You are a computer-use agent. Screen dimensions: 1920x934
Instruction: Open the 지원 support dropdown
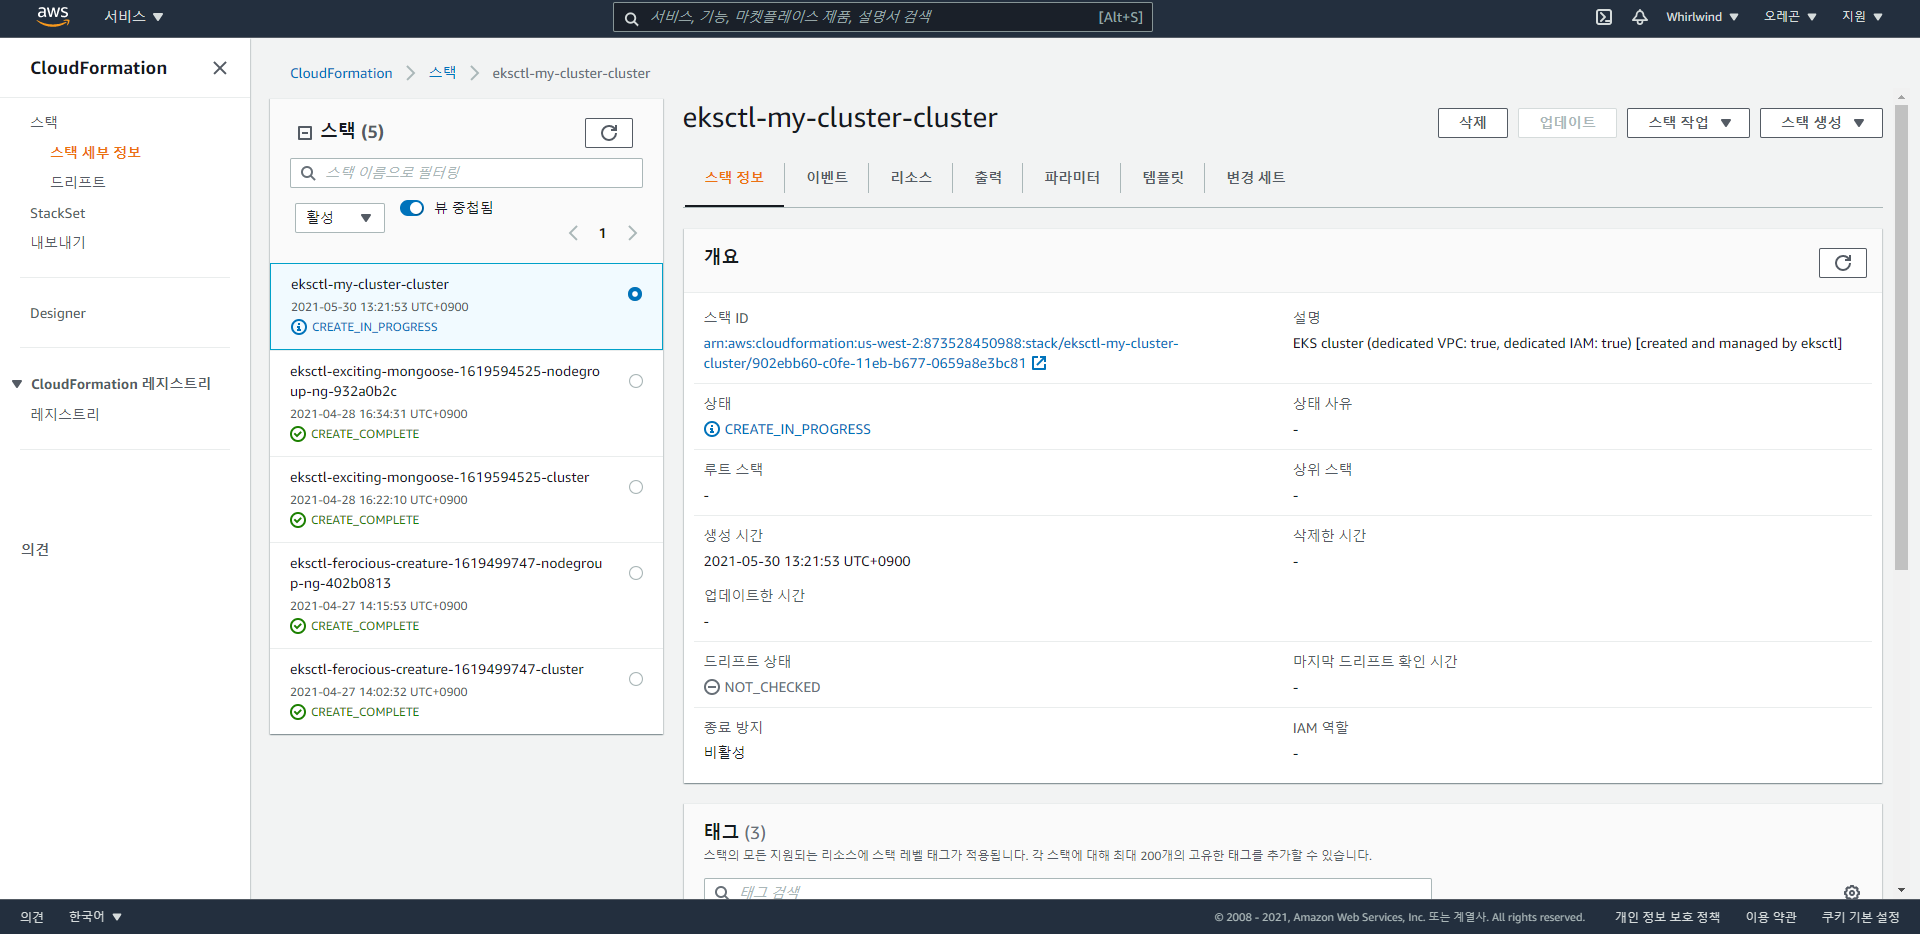(x=1862, y=17)
